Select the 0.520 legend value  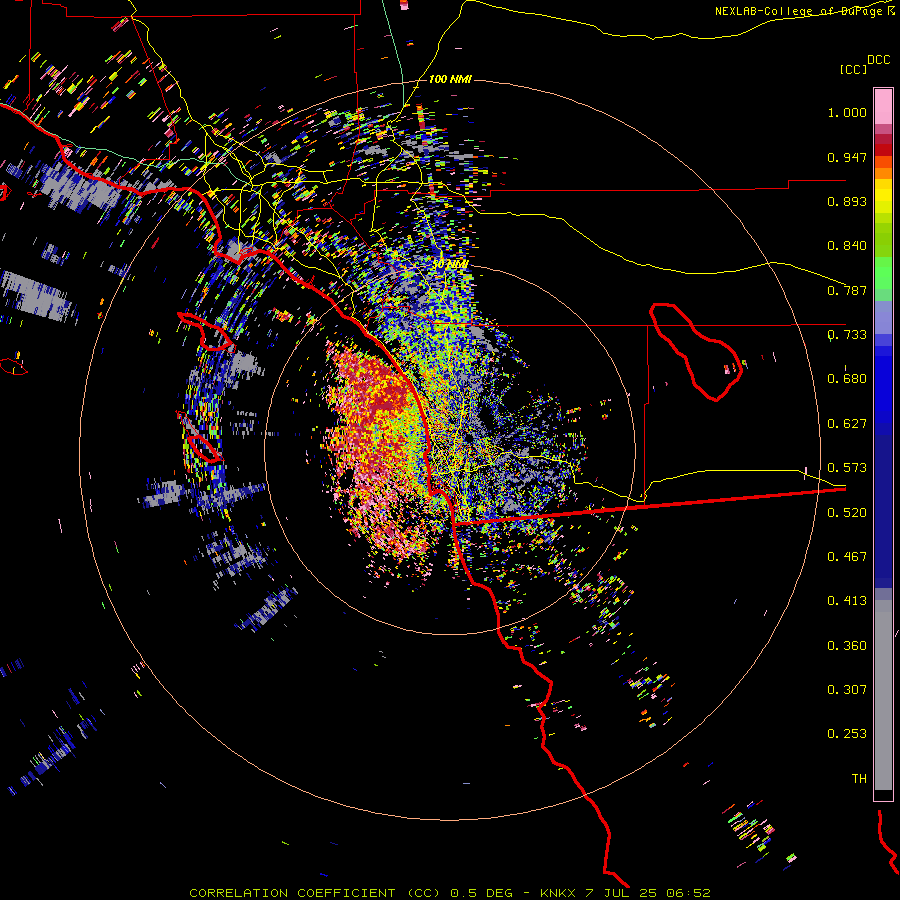[x=847, y=513]
